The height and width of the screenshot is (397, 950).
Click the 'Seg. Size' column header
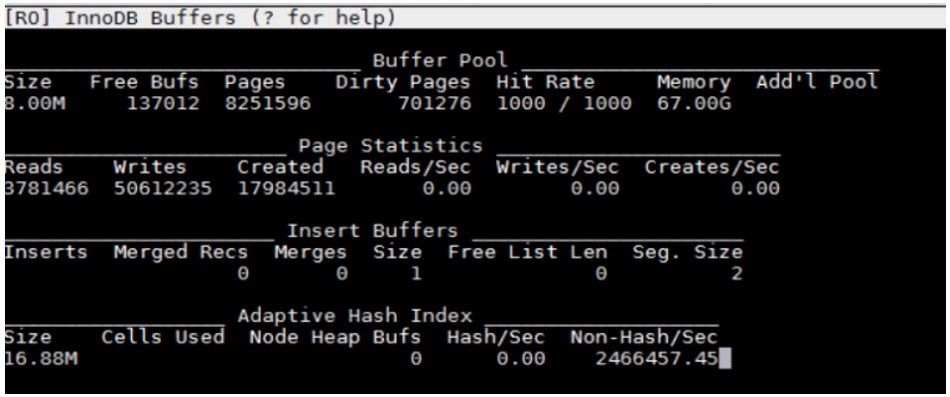(x=688, y=252)
